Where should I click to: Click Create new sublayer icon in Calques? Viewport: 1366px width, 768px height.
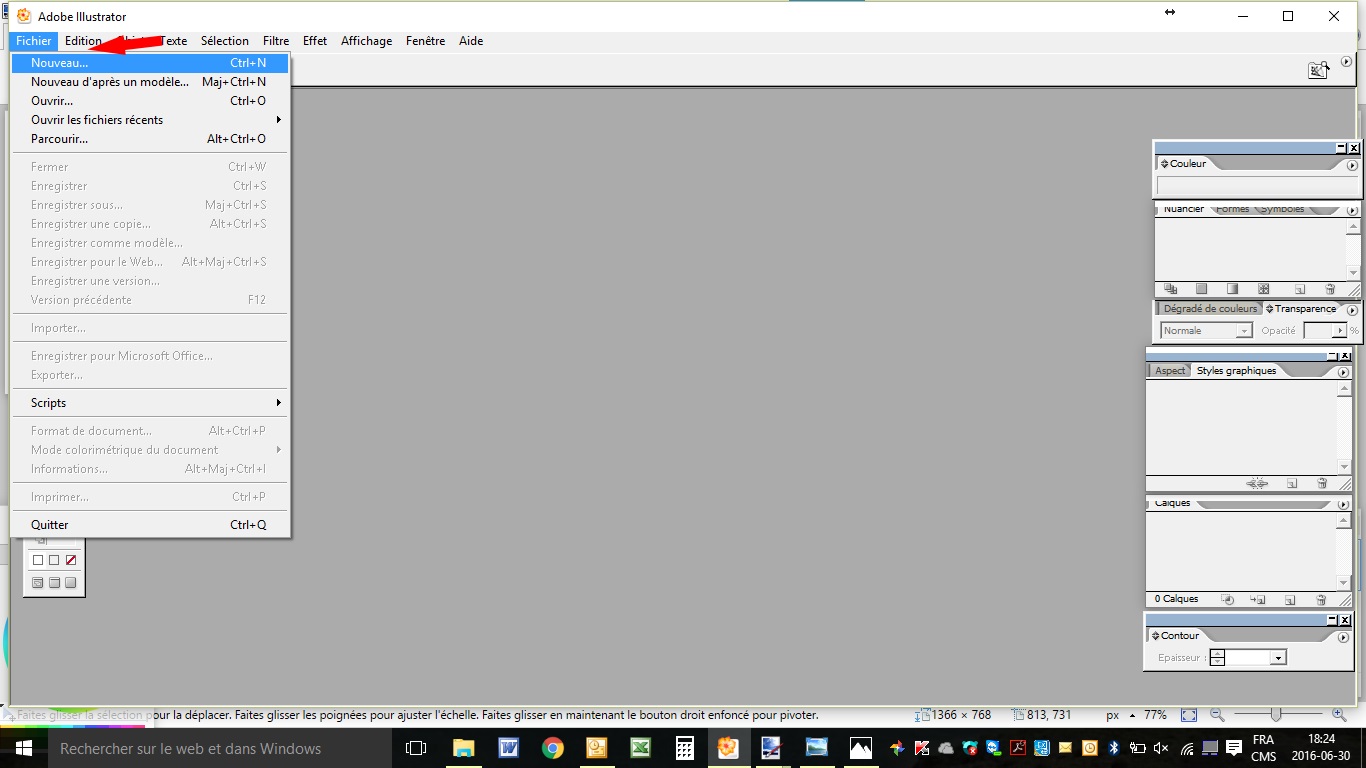click(1258, 600)
